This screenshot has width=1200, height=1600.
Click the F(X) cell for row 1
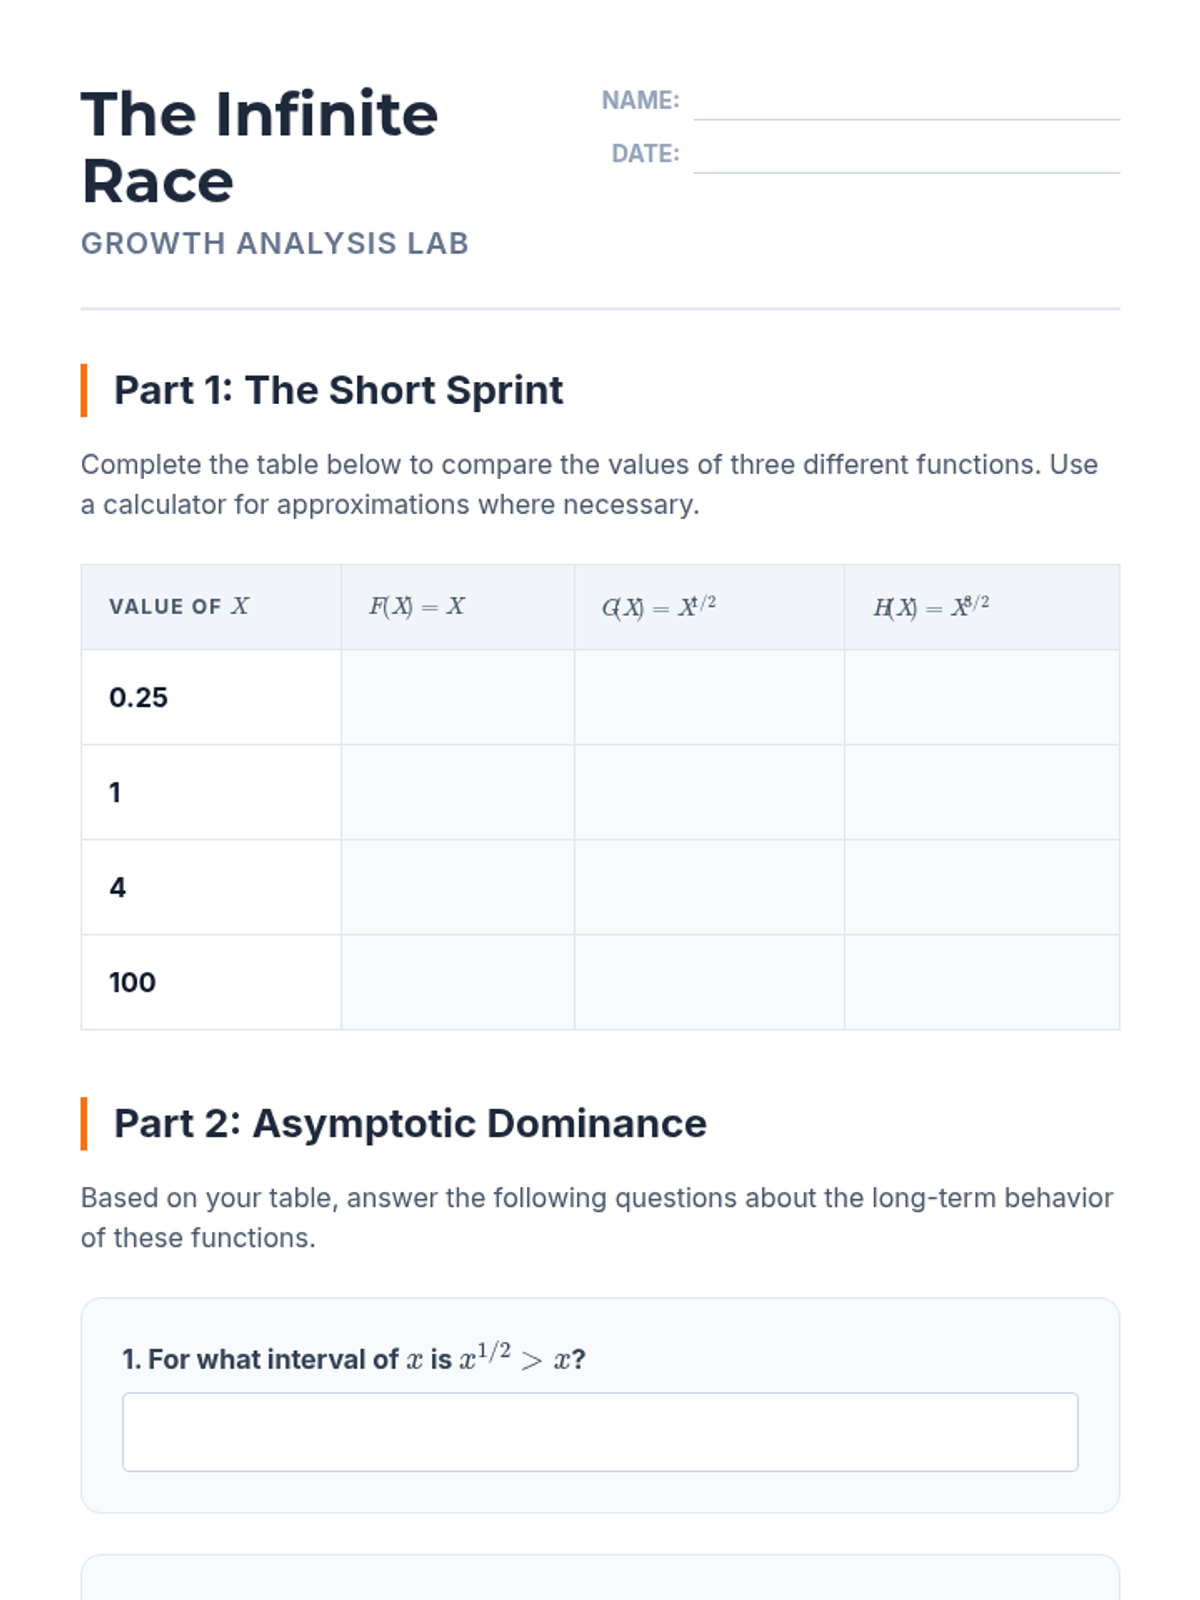coord(457,792)
